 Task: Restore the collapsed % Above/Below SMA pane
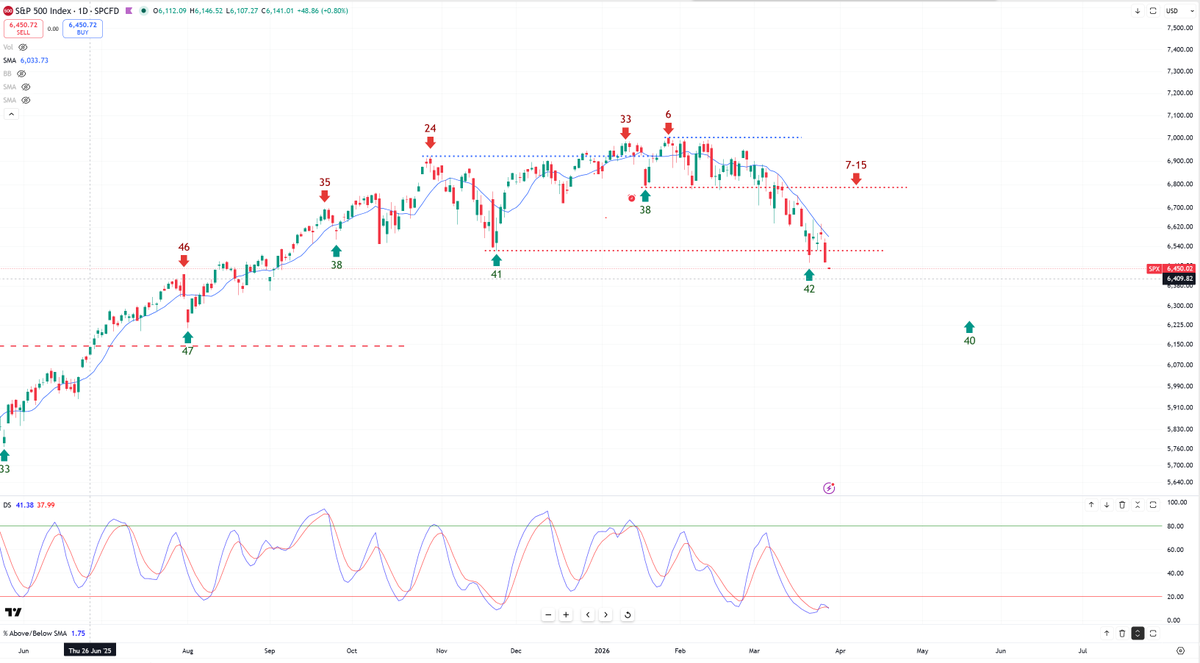pos(1138,633)
